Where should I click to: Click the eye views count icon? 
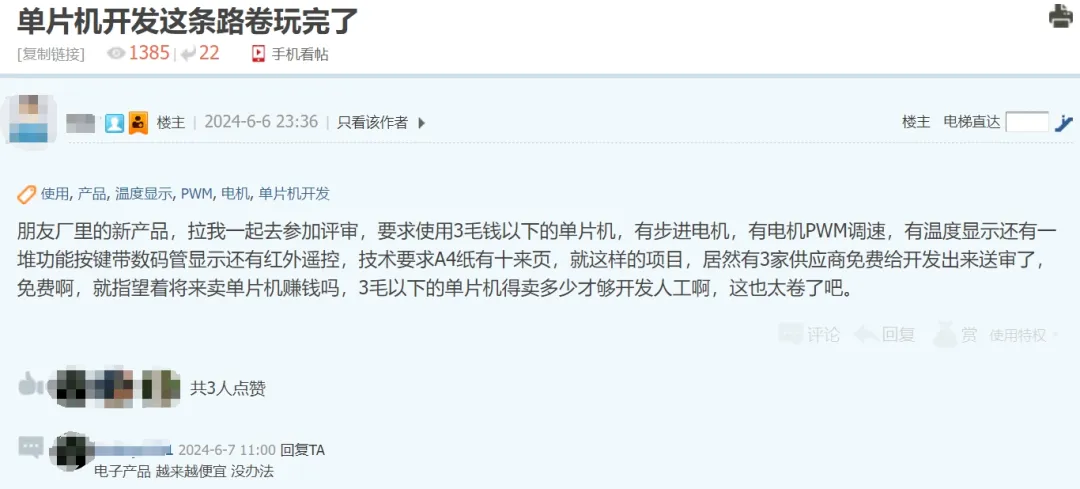116,54
